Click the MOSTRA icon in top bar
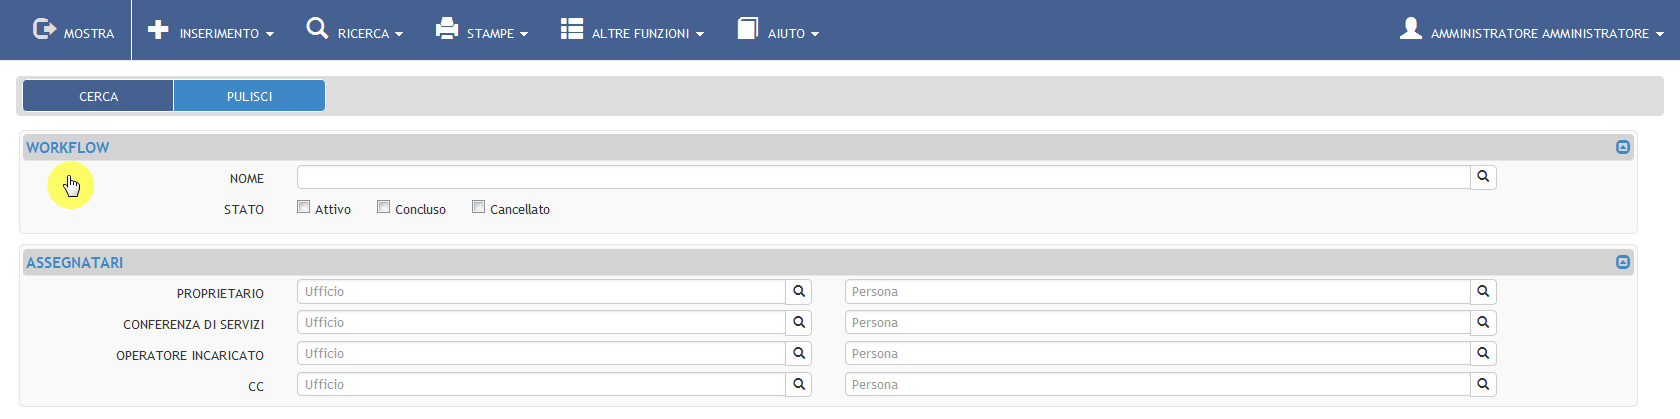The image size is (1680, 419). 44,29
